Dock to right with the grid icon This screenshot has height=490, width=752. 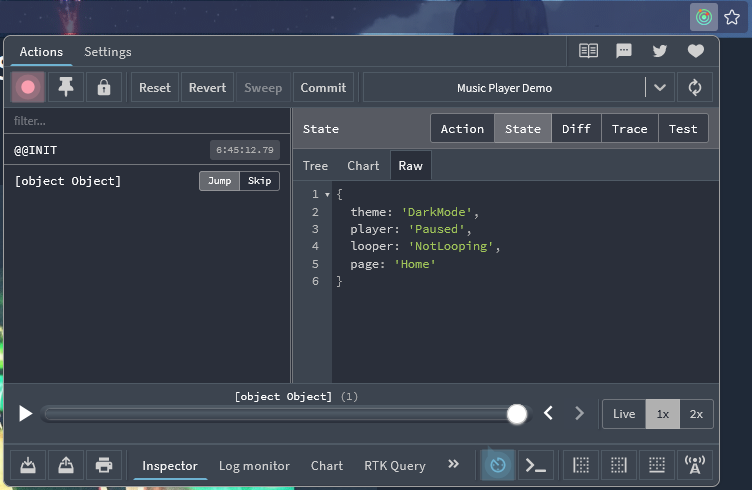[619, 465]
